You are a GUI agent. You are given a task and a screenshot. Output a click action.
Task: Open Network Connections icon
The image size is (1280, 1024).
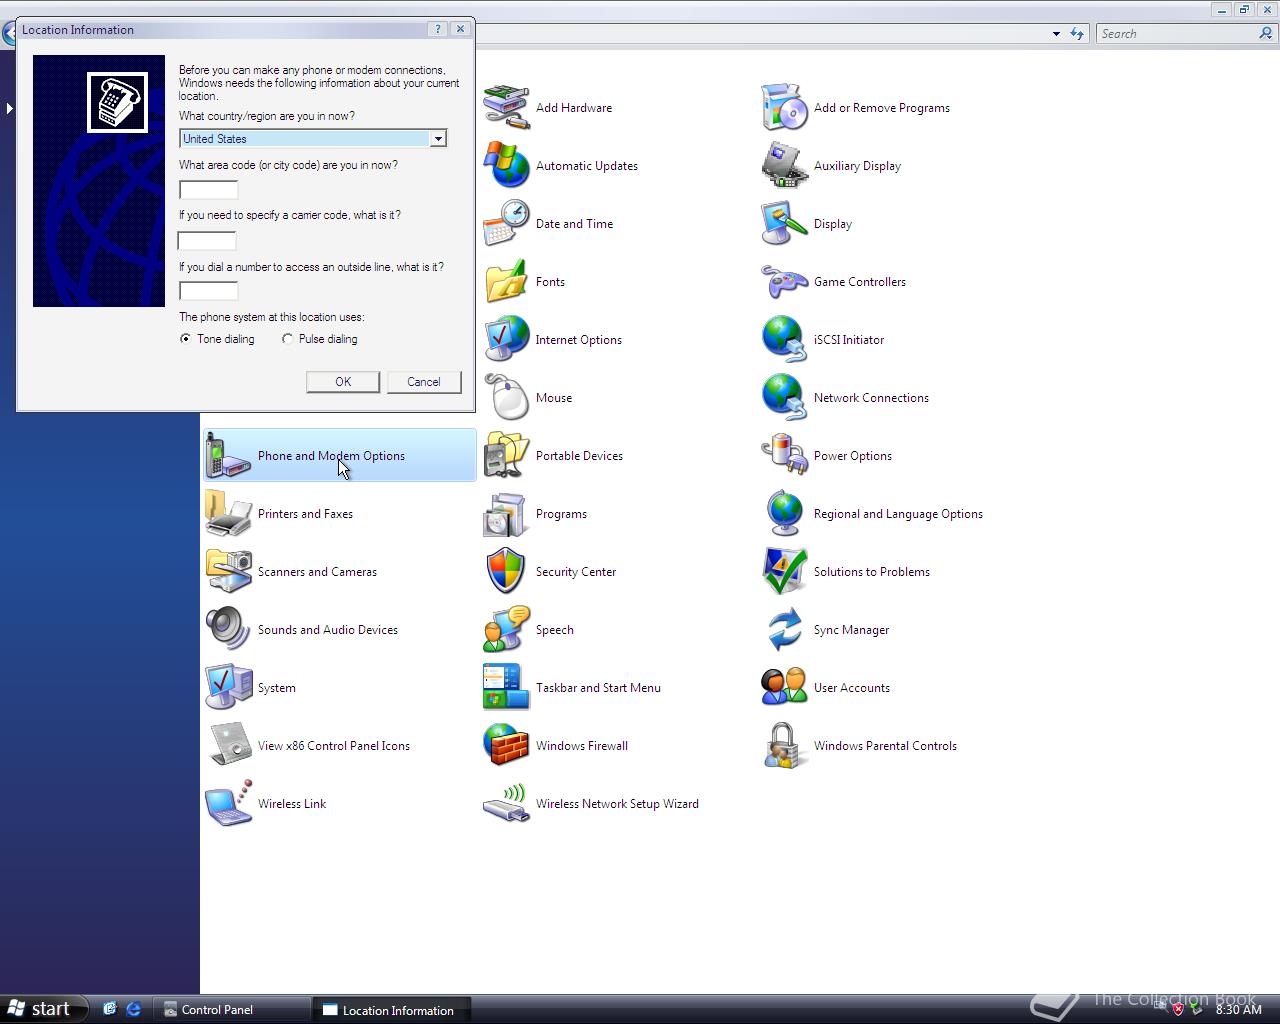click(x=784, y=398)
